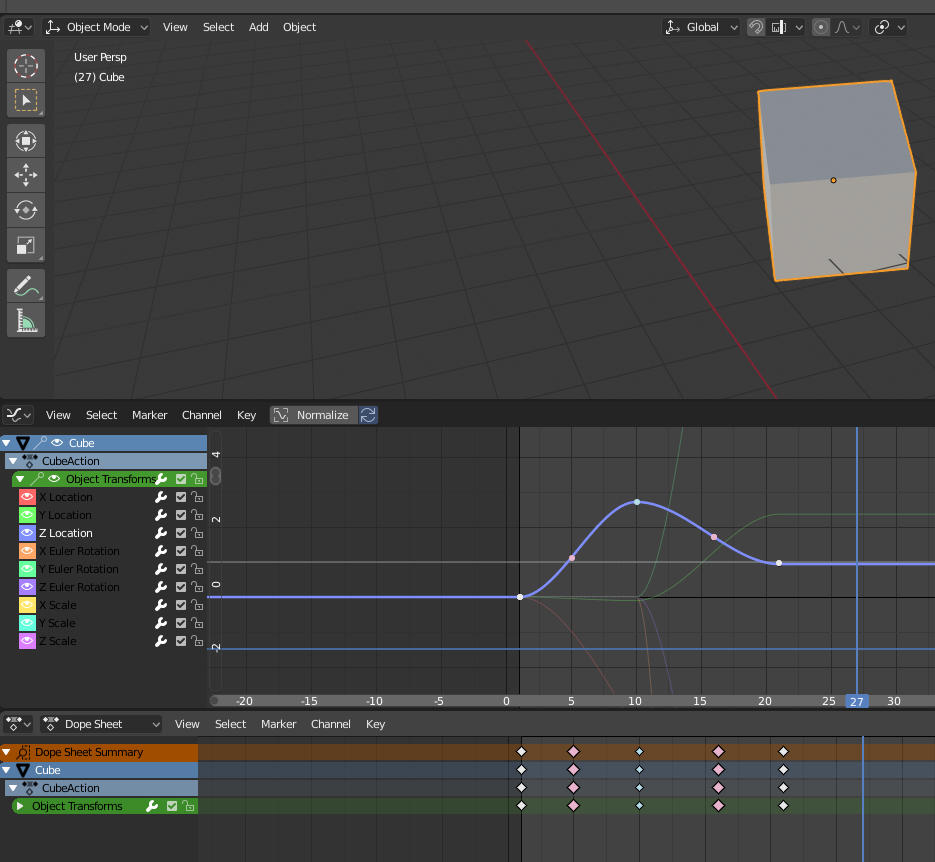Click the frame 27 playhead marker
Image resolution: width=935 pixels, height=862 pixels.
pos(857,702)
